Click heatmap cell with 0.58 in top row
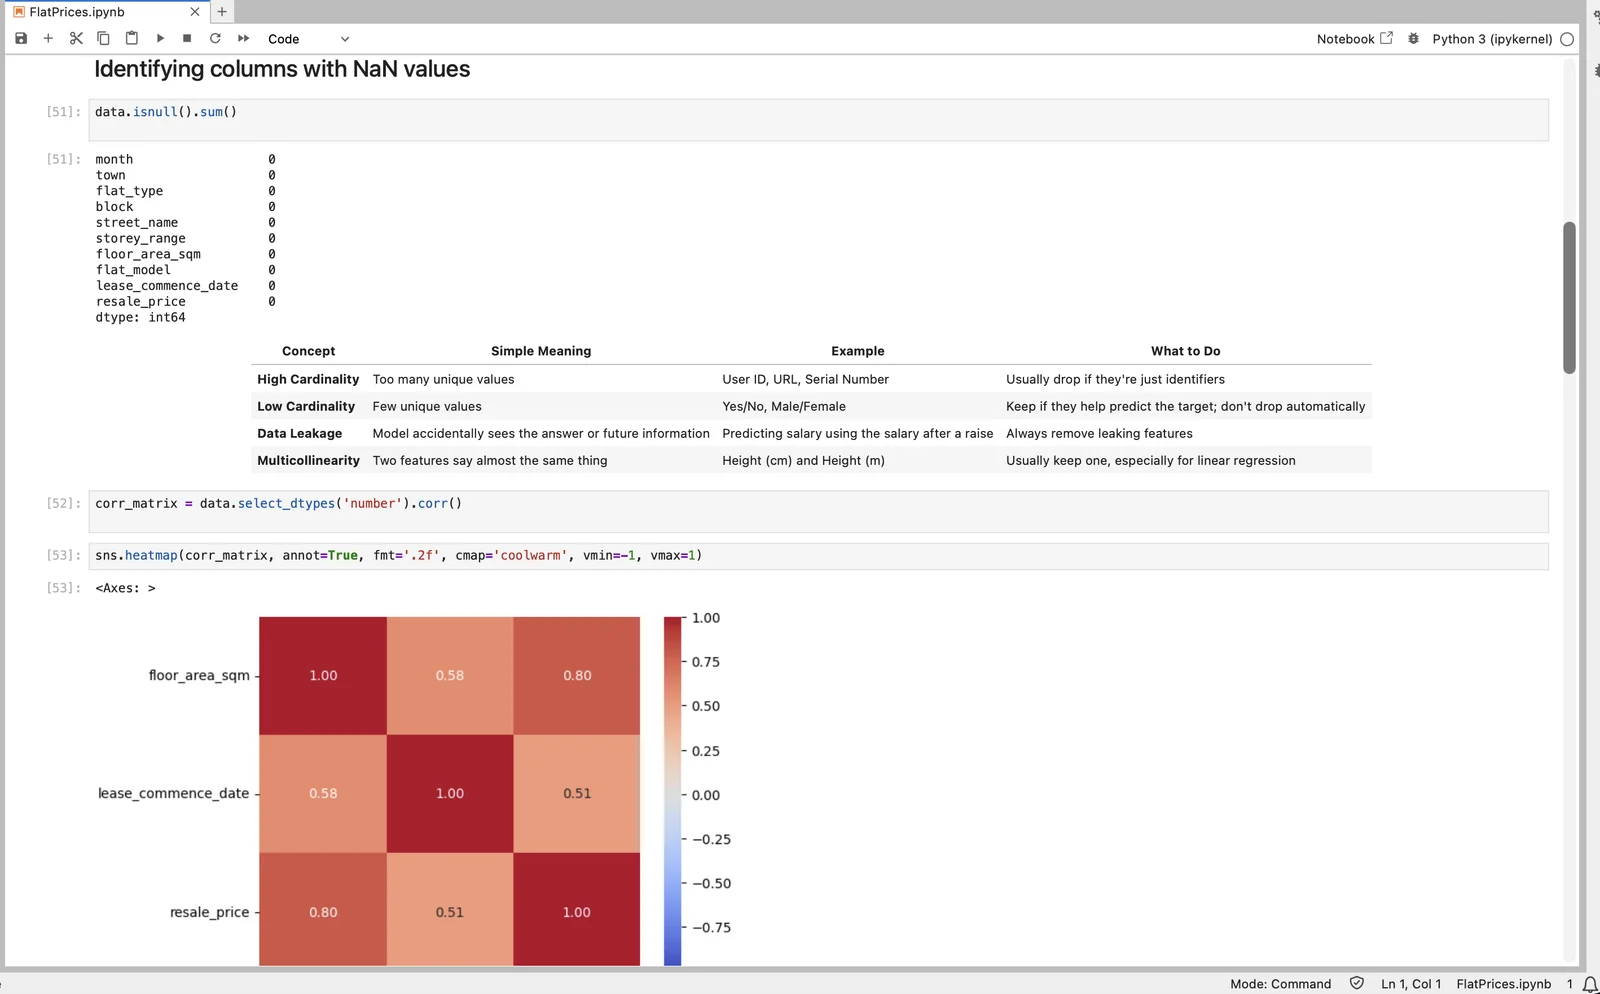 point(450,675)
